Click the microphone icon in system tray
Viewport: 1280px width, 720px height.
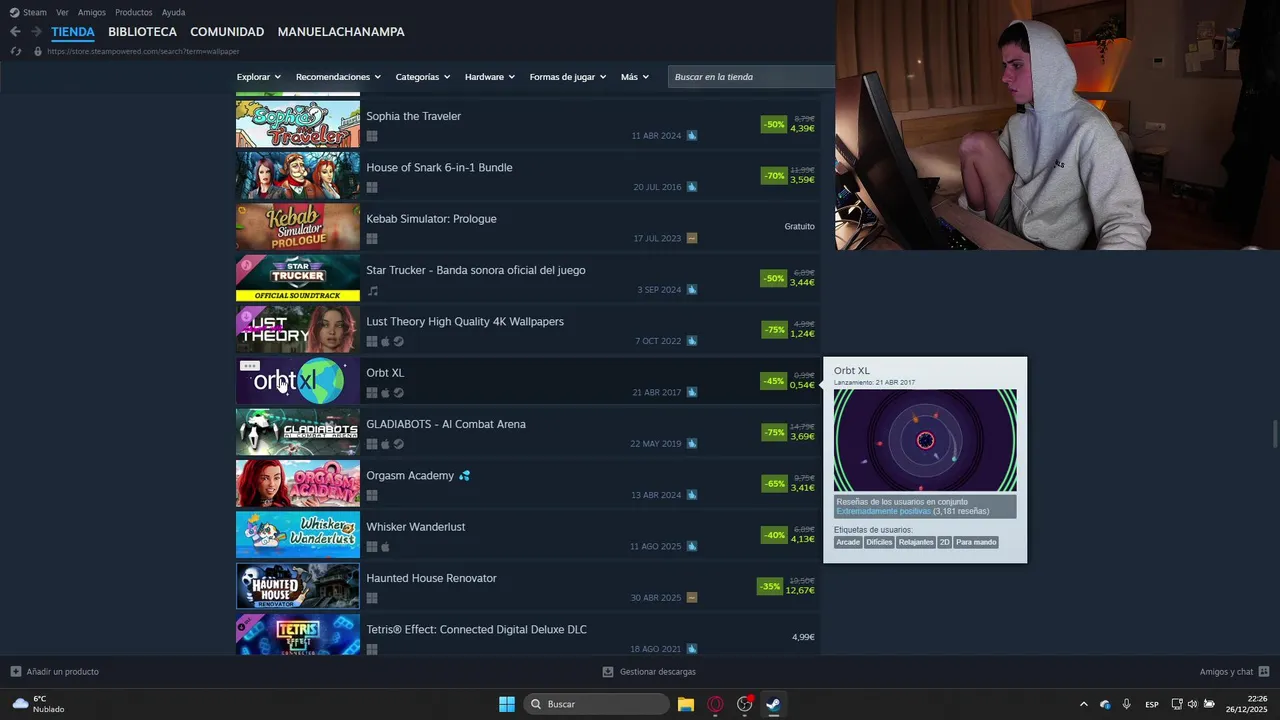[1126, 704]
